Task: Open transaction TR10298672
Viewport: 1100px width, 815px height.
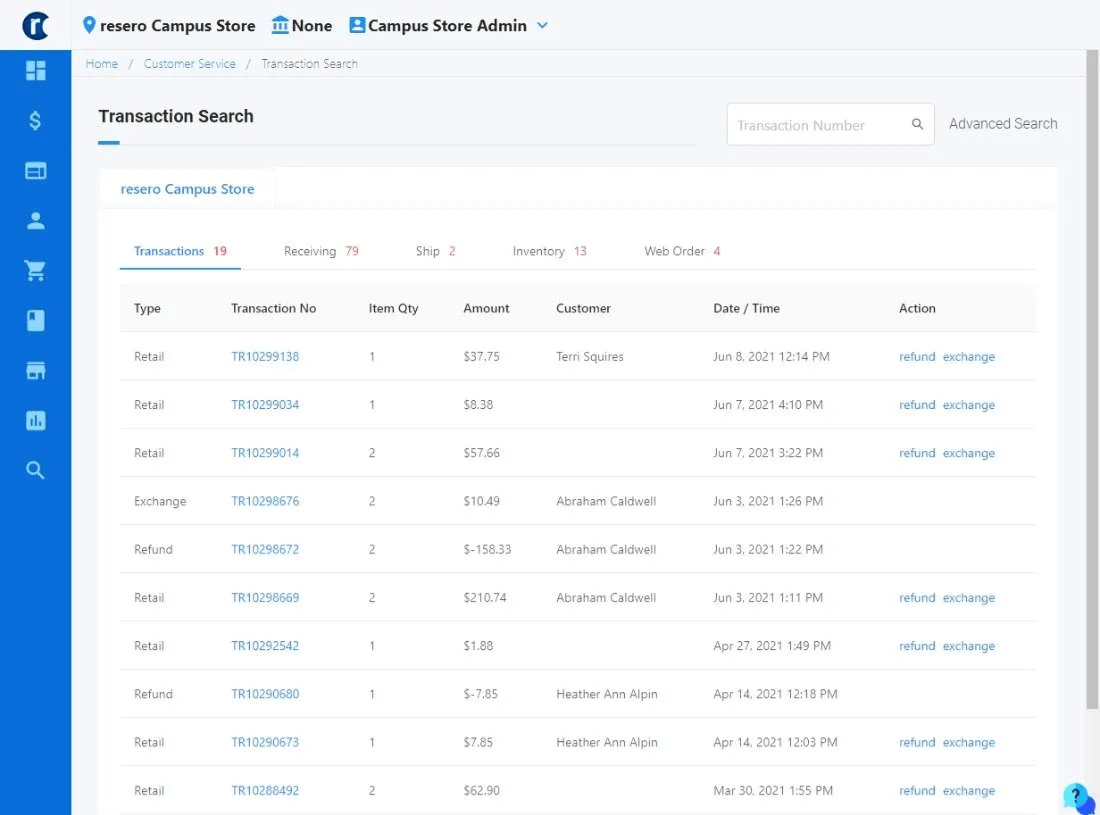Action: (x=265, y=549)
